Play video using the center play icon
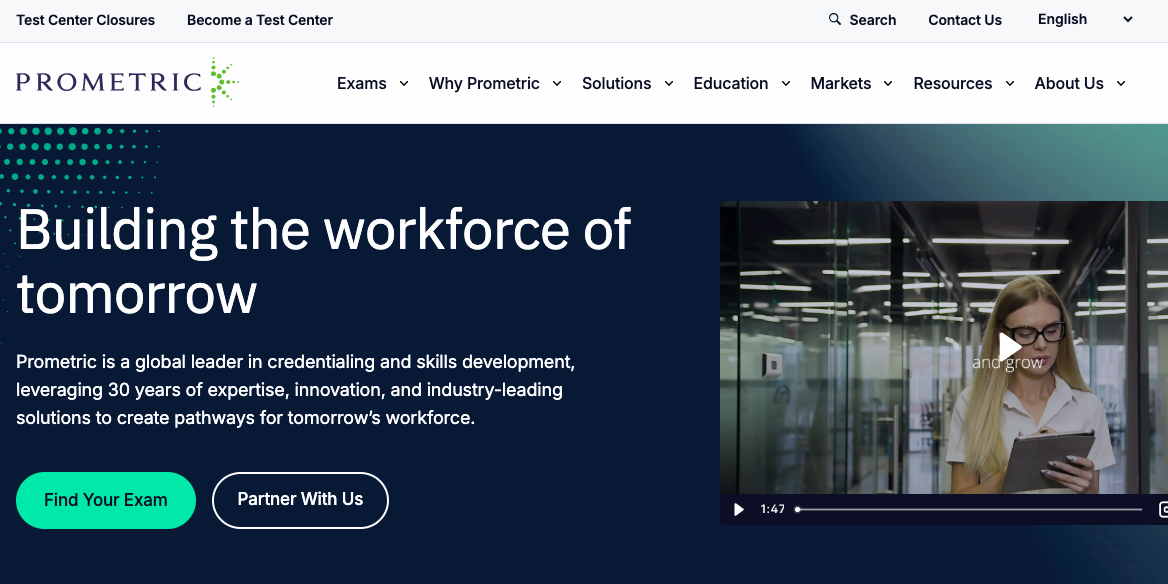 point(1009,347)
